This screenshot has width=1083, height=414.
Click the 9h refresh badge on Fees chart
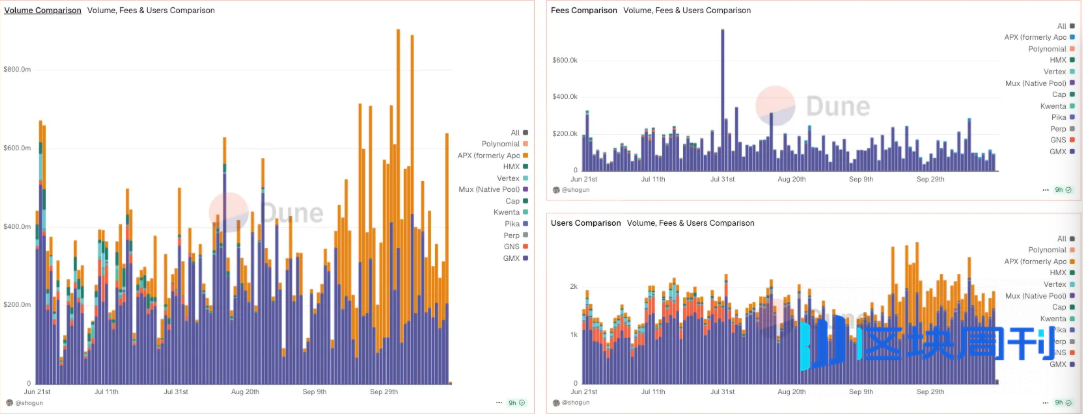pyautogui.click(x=1066, y=189)
